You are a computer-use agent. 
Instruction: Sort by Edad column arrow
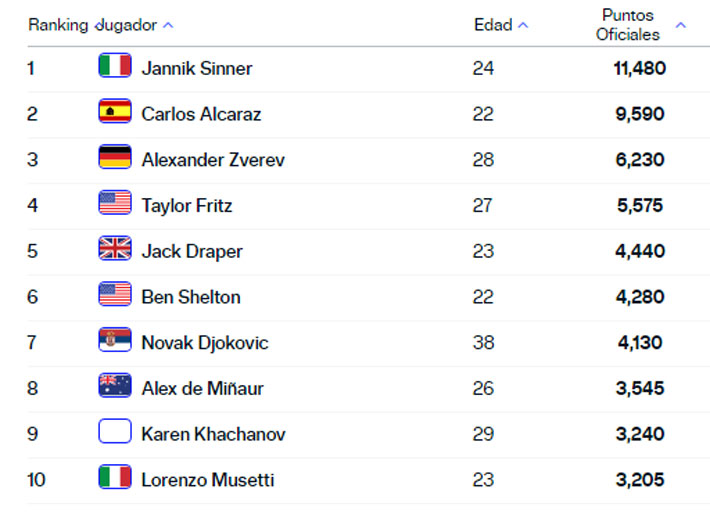pyautogui.click(x=524, y=25)
